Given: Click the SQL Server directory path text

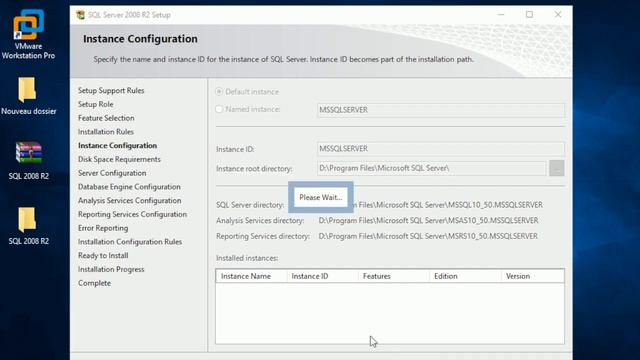Looking at the screenshot, I should pos(448,205).
